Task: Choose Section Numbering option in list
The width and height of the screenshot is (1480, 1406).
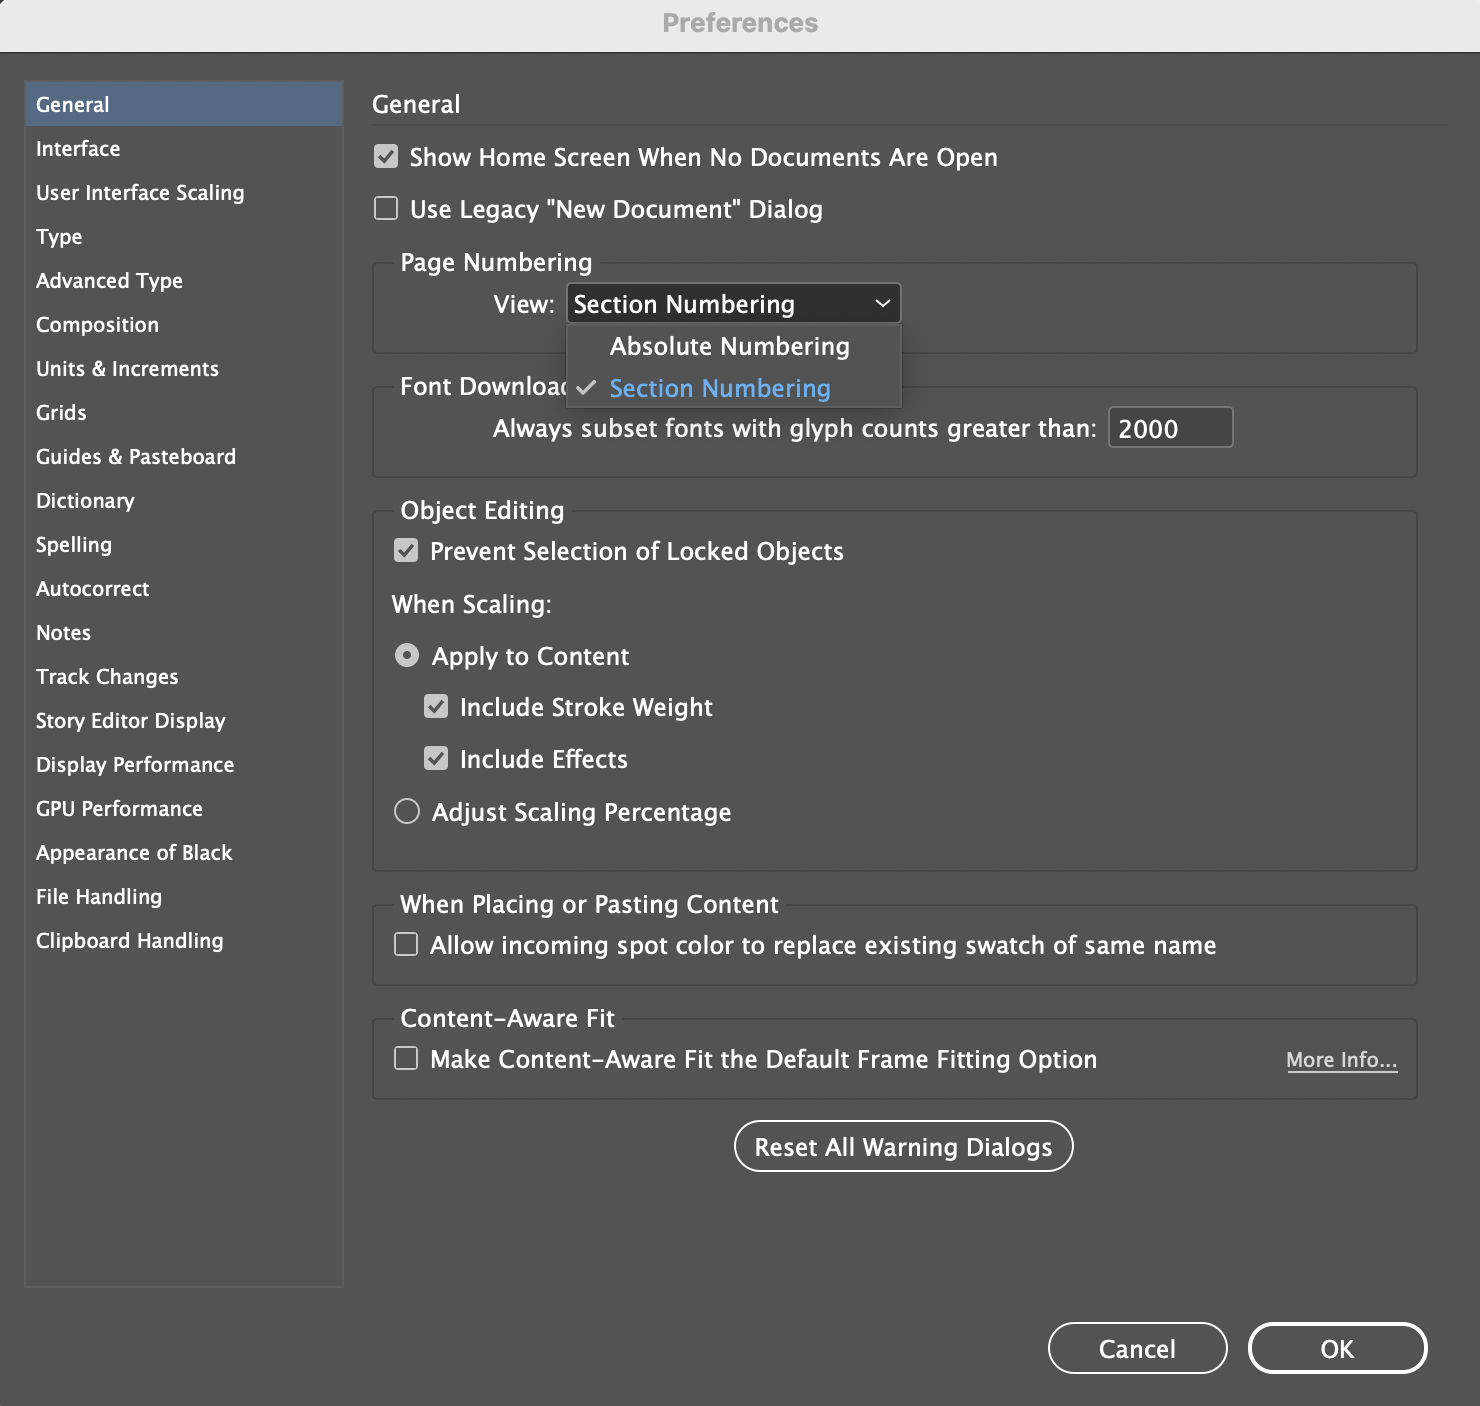Action: point(720,388)
